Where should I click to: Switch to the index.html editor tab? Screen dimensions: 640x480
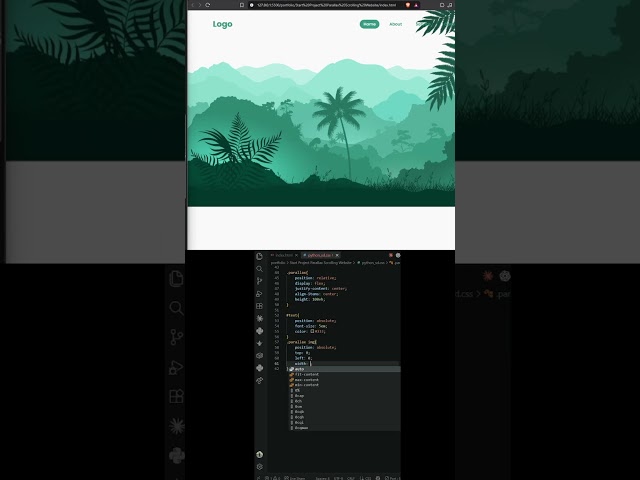[282, 255]
